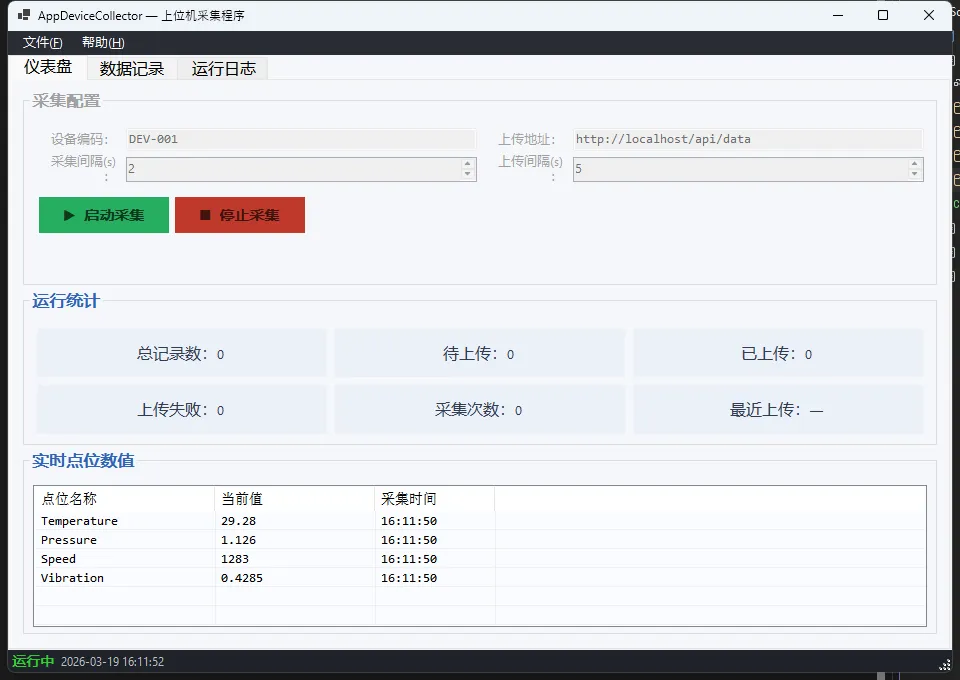The image size is (960, 680).
Task: Switch to the 数据记录 tab
Action: click(x=132, y=69)
